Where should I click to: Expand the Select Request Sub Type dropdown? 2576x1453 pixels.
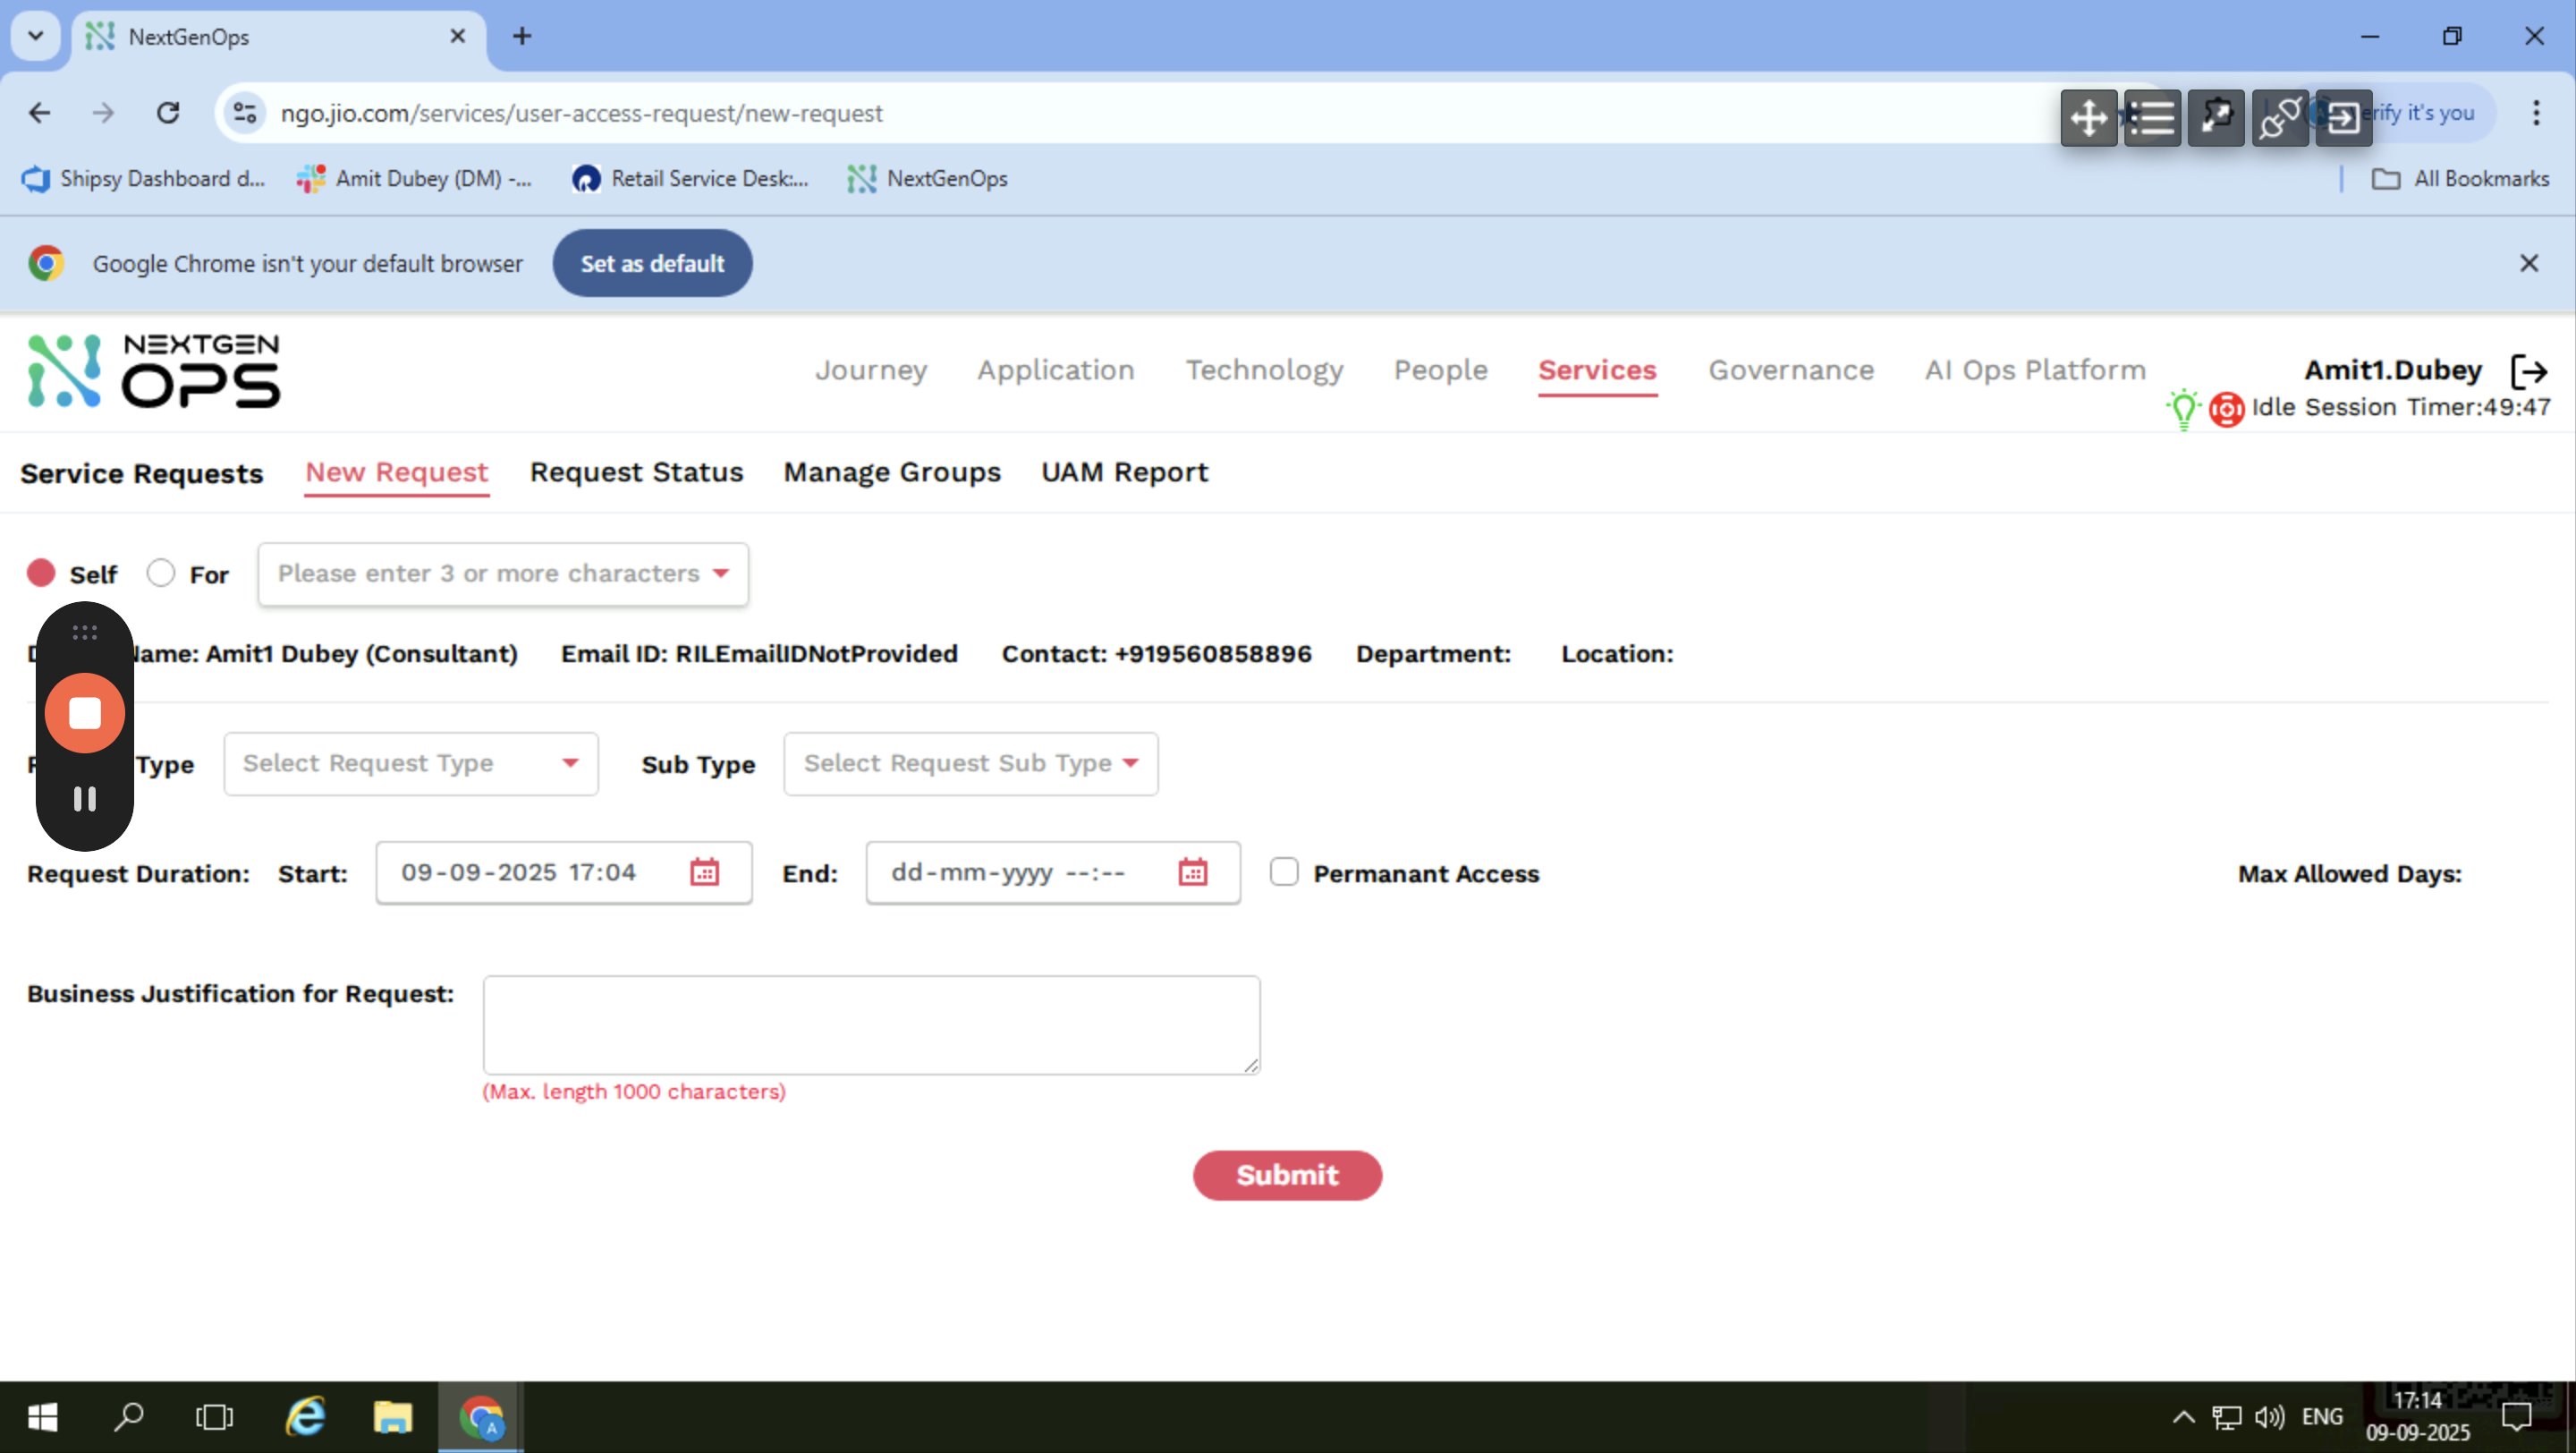(x=970, y=764)
